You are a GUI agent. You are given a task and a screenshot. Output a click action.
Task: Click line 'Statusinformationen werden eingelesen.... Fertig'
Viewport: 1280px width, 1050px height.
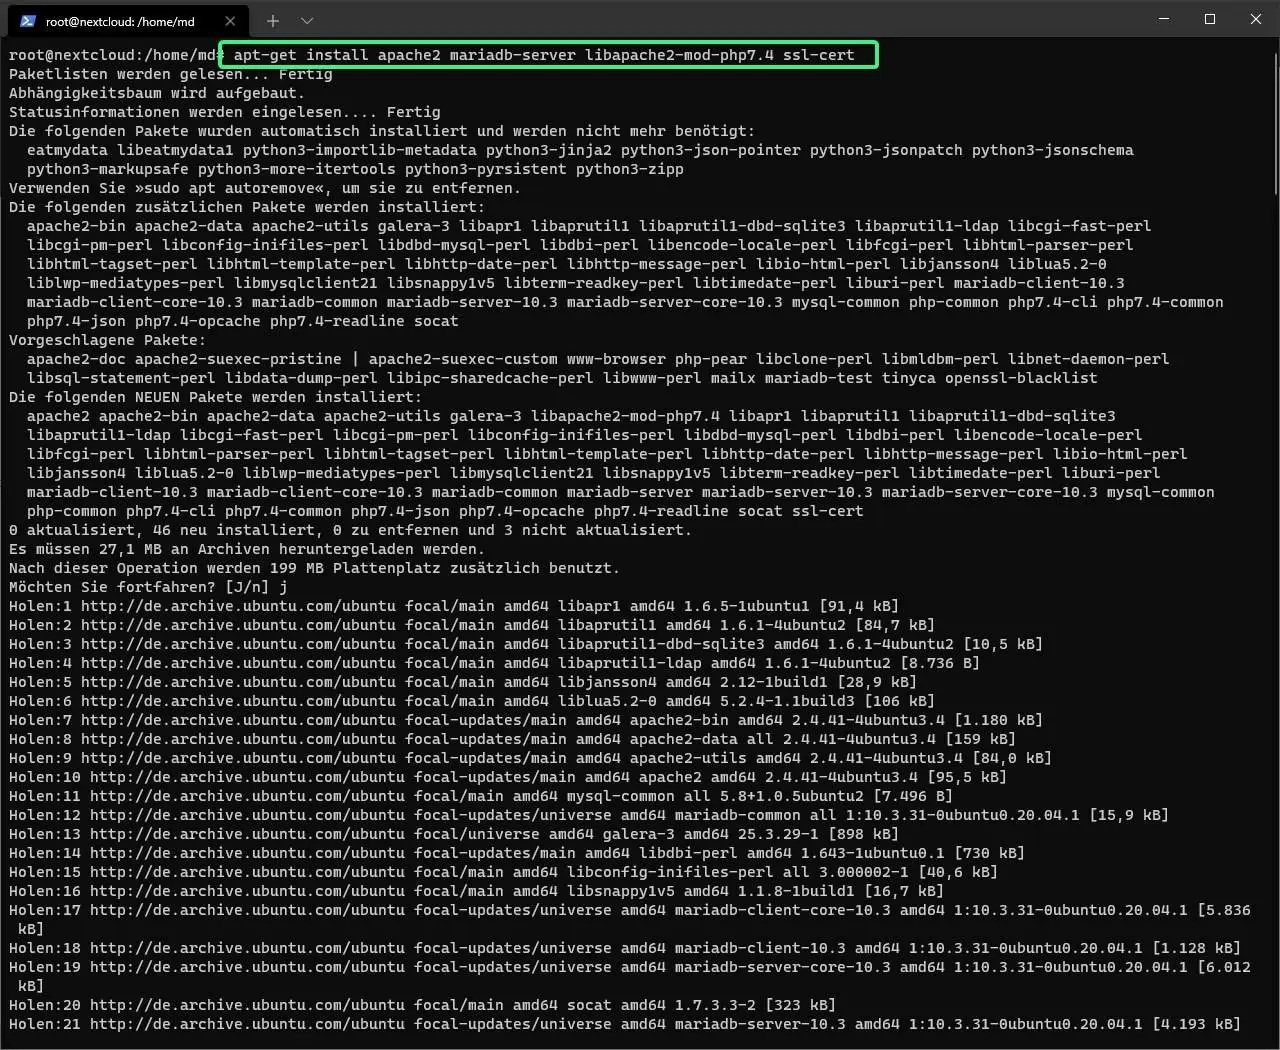pos(225,112)
